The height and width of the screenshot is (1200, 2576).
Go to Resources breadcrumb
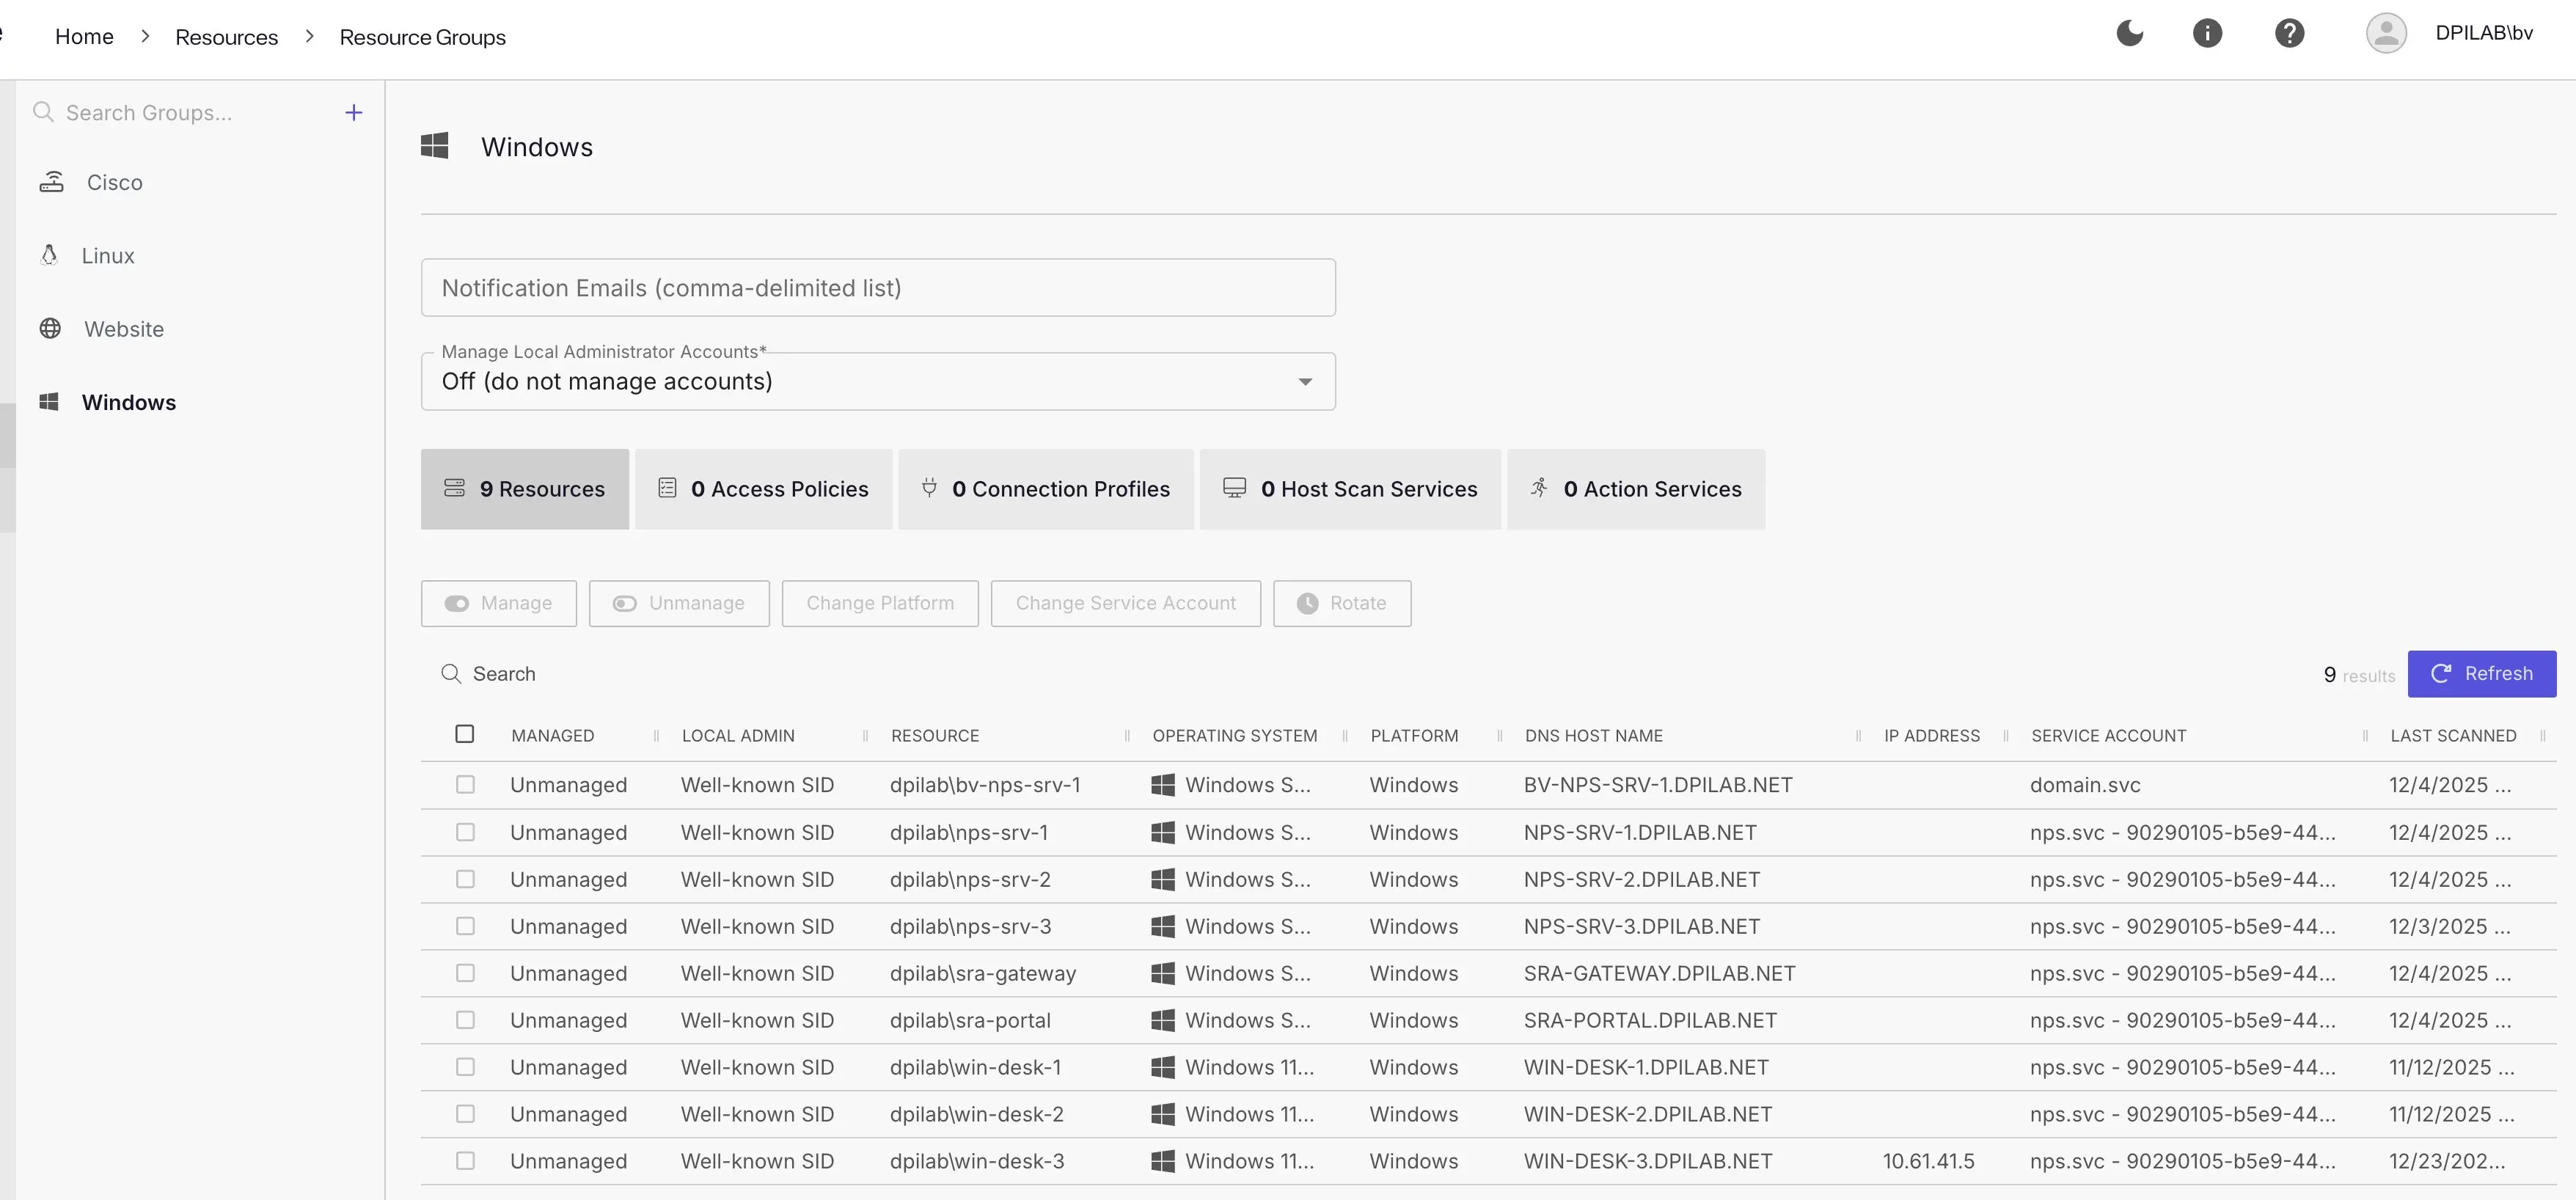(227, 37)
